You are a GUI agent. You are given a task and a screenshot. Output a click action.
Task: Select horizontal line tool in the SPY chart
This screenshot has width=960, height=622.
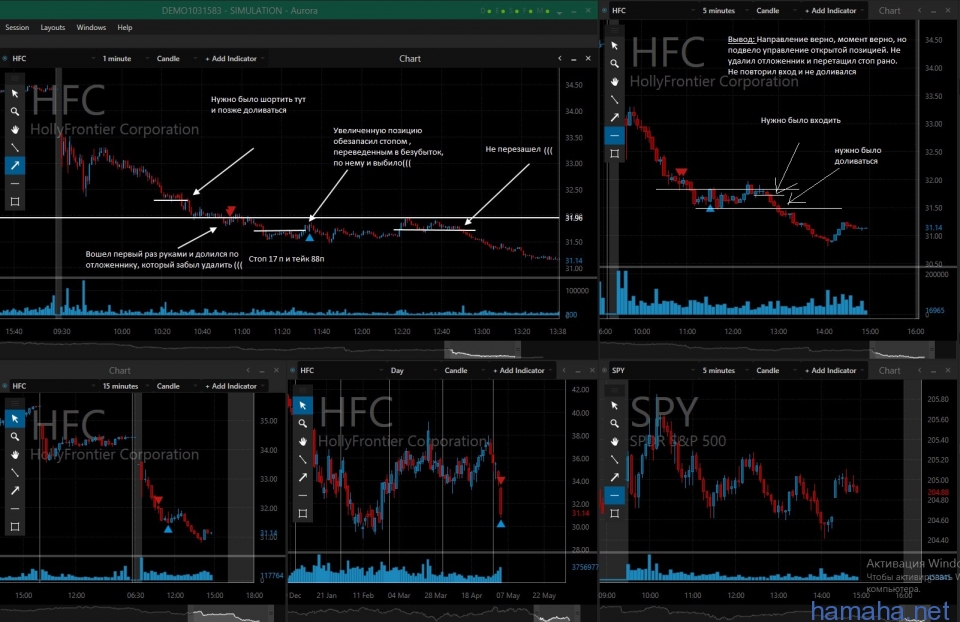click(x=614, y=495)
